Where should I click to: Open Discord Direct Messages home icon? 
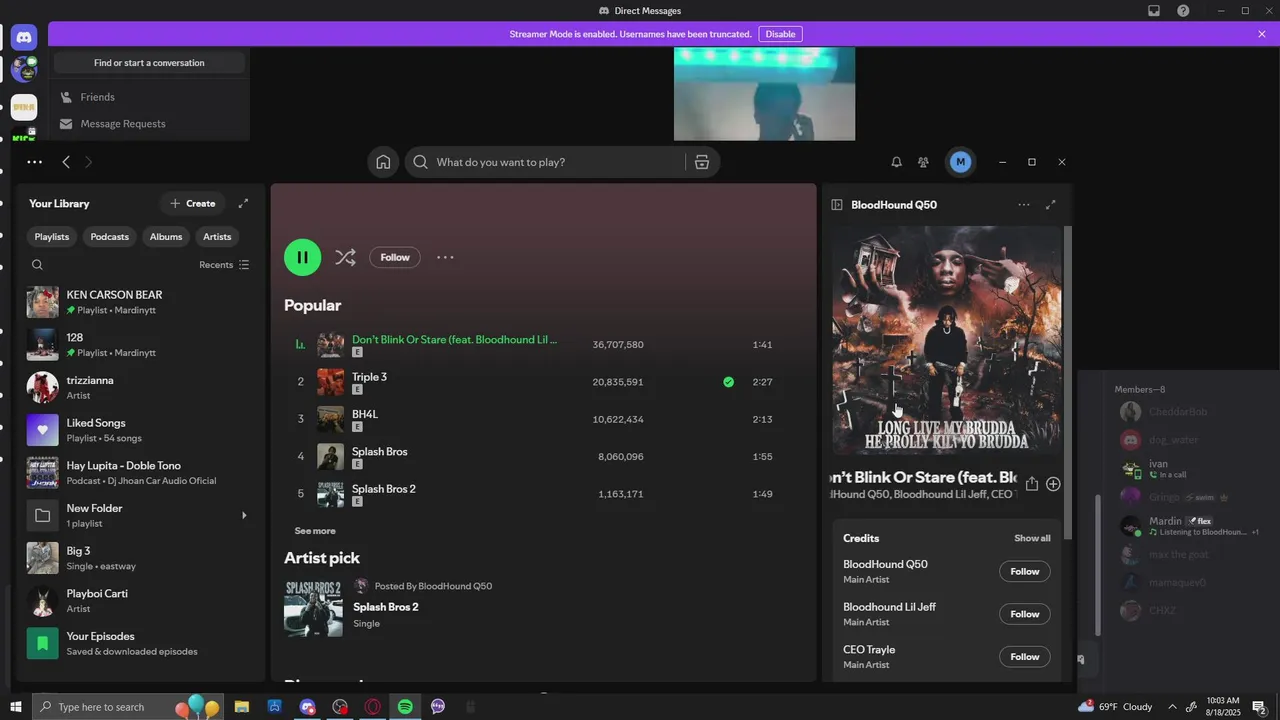coord(24,38)
